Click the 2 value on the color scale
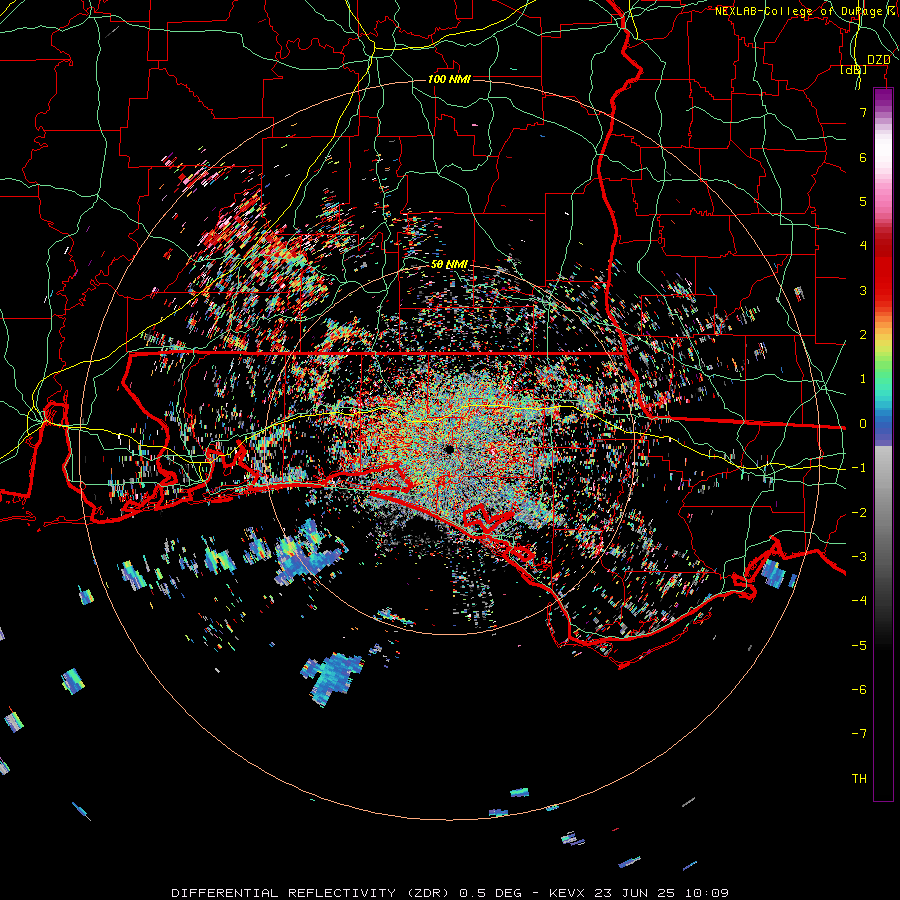Viewport: 900px width, 900px height. click(863, 335)
